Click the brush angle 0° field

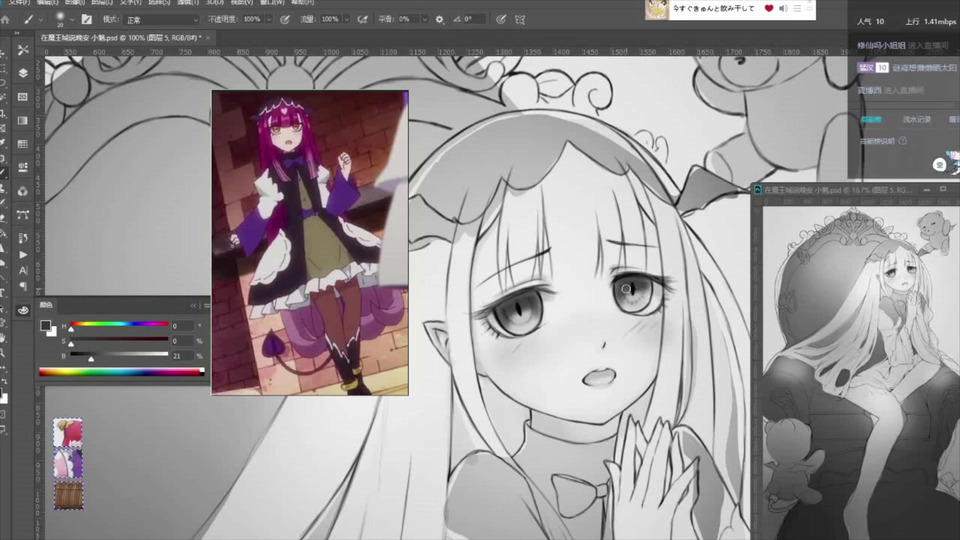[474, 20]
